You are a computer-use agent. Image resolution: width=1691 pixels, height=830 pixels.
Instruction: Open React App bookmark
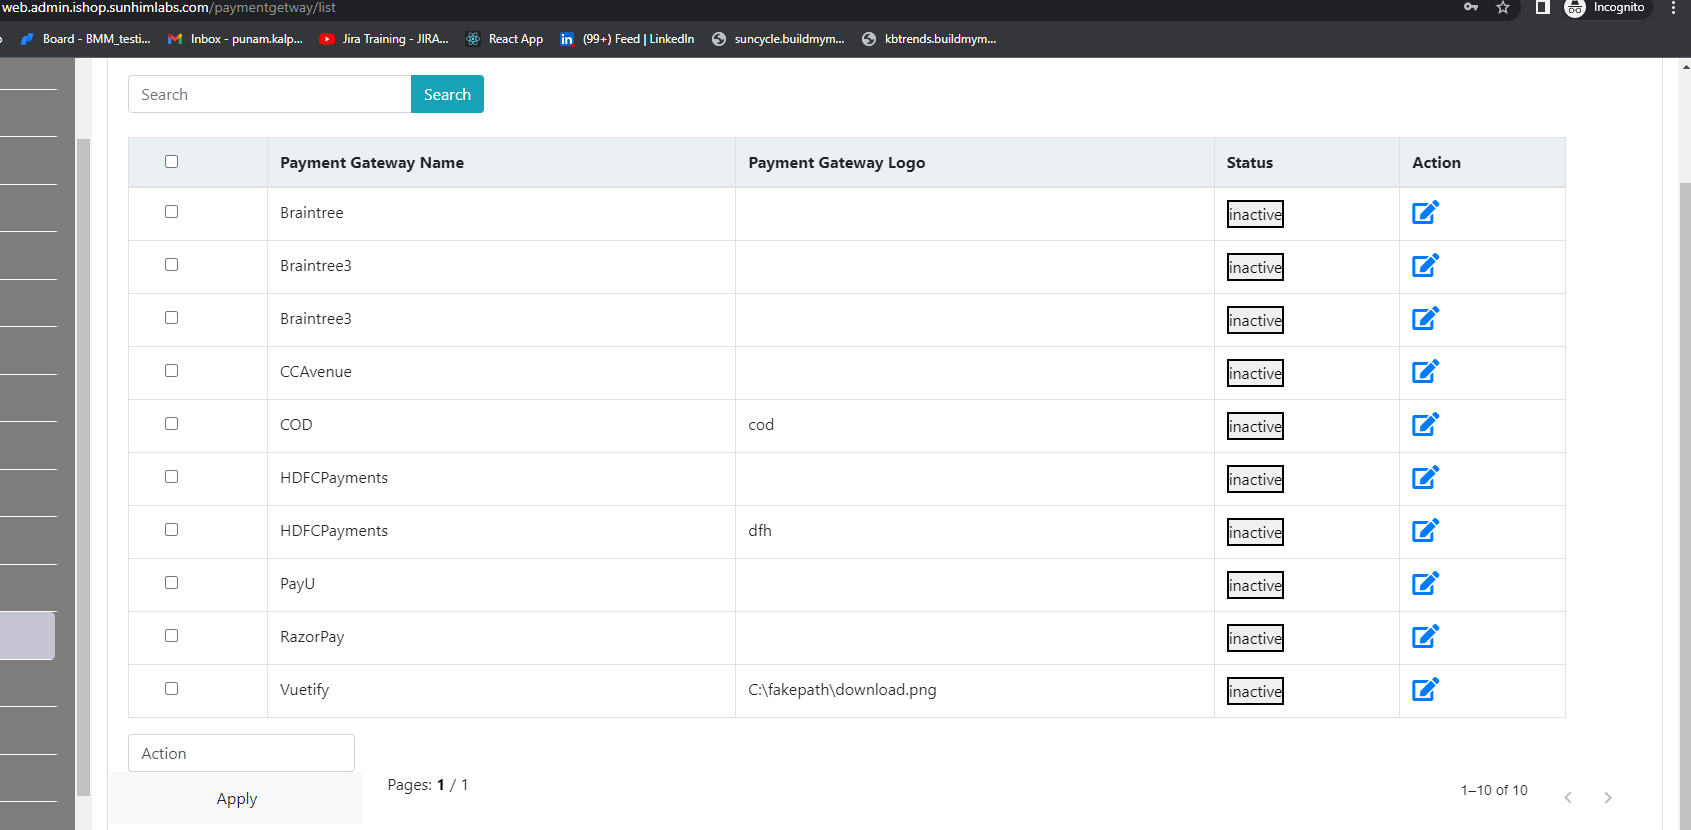(504, 39)
